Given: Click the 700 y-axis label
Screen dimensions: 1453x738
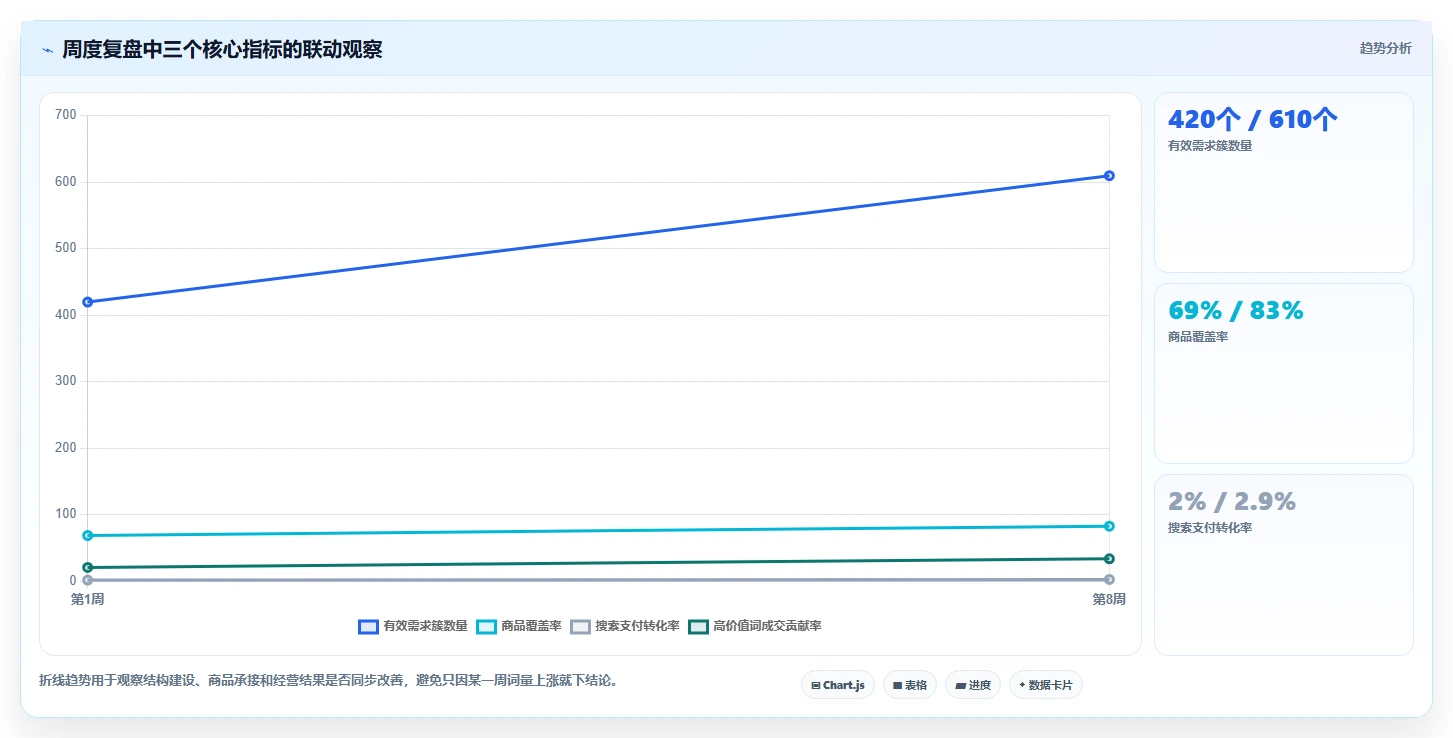Looking at the screenshot, I should 66,115.
